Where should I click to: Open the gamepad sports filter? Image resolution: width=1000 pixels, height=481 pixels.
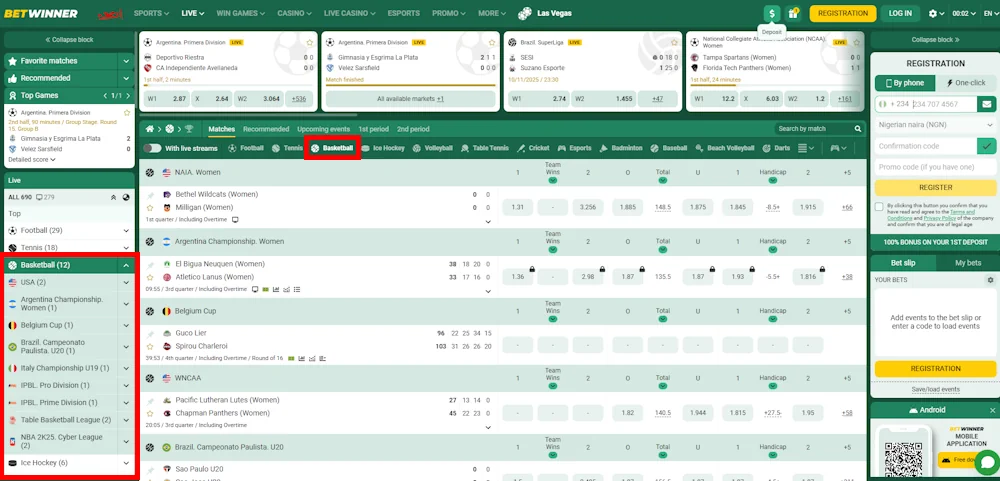[x=838, y=148]
